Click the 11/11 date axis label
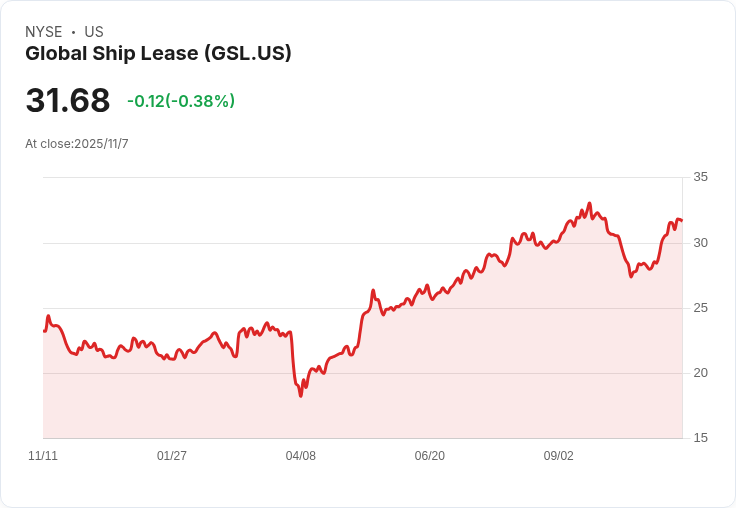 (43, 456)
